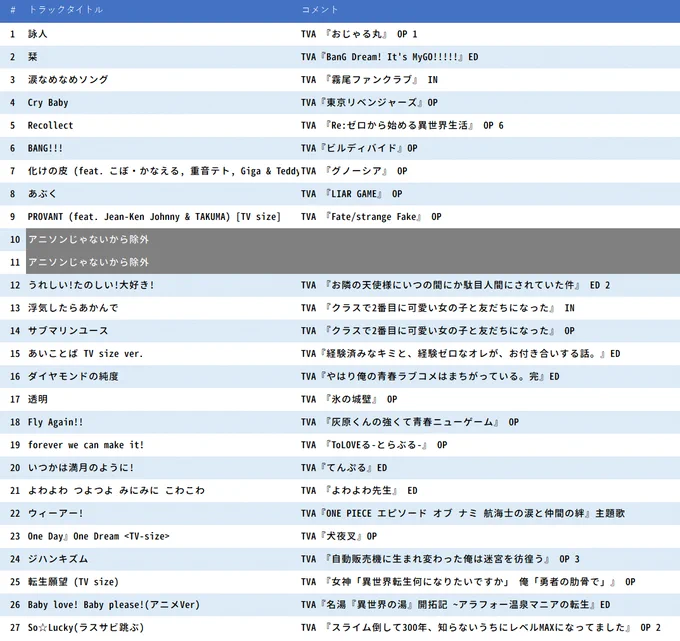
Task: Select the 霧尾ファンクラブ IN comment
Action: pos(369,80)
